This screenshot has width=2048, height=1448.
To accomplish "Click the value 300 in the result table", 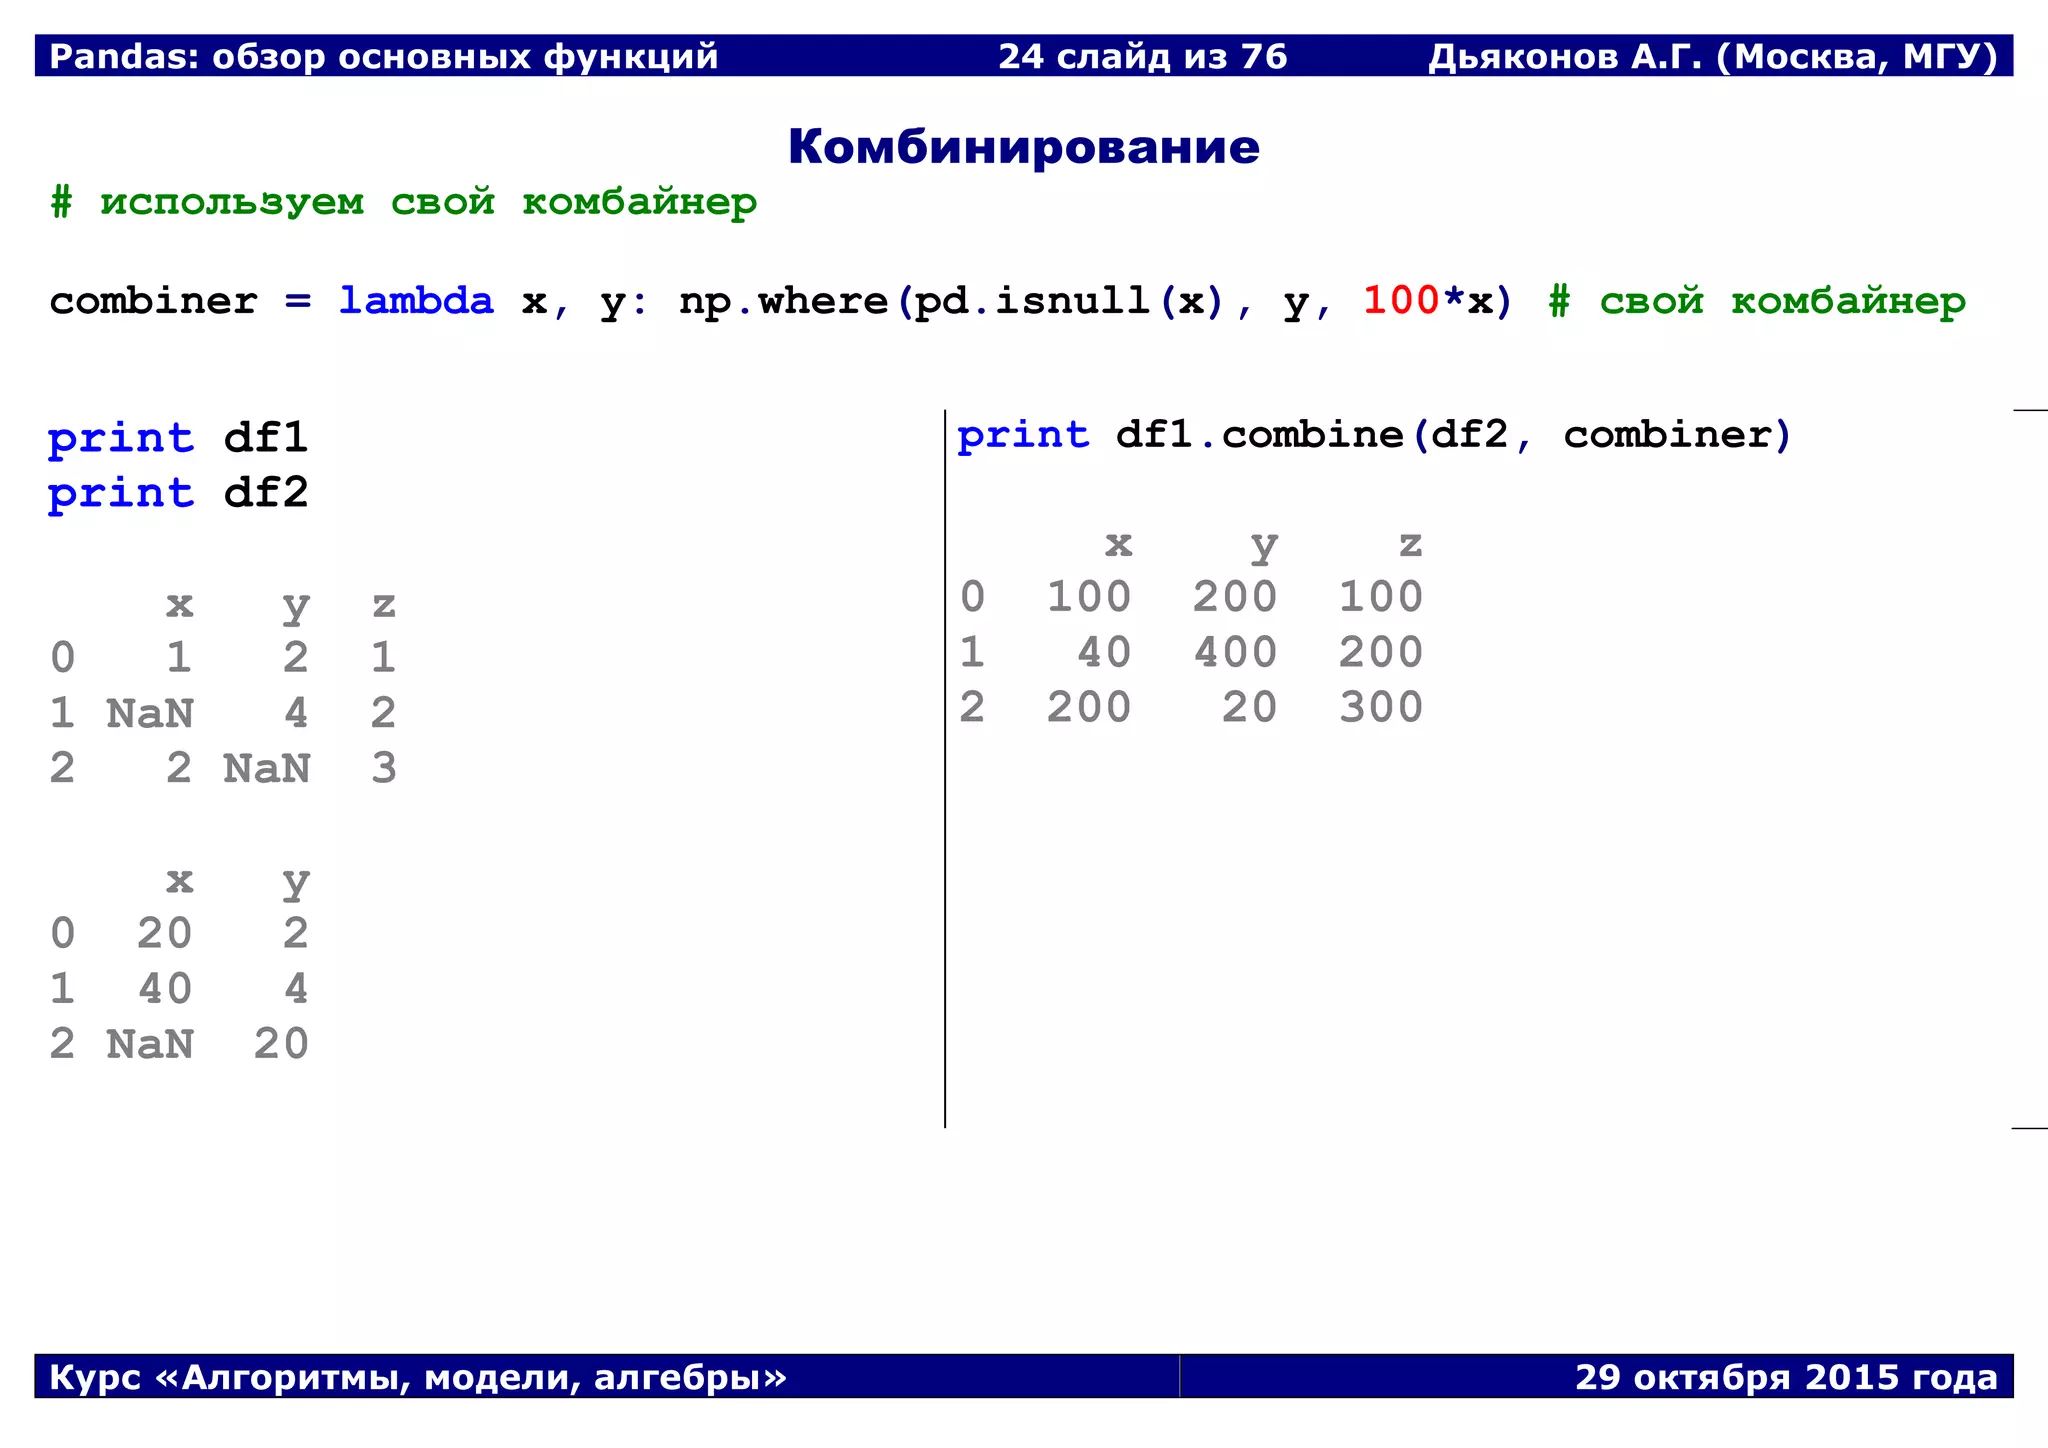I will click(1381, 708).
